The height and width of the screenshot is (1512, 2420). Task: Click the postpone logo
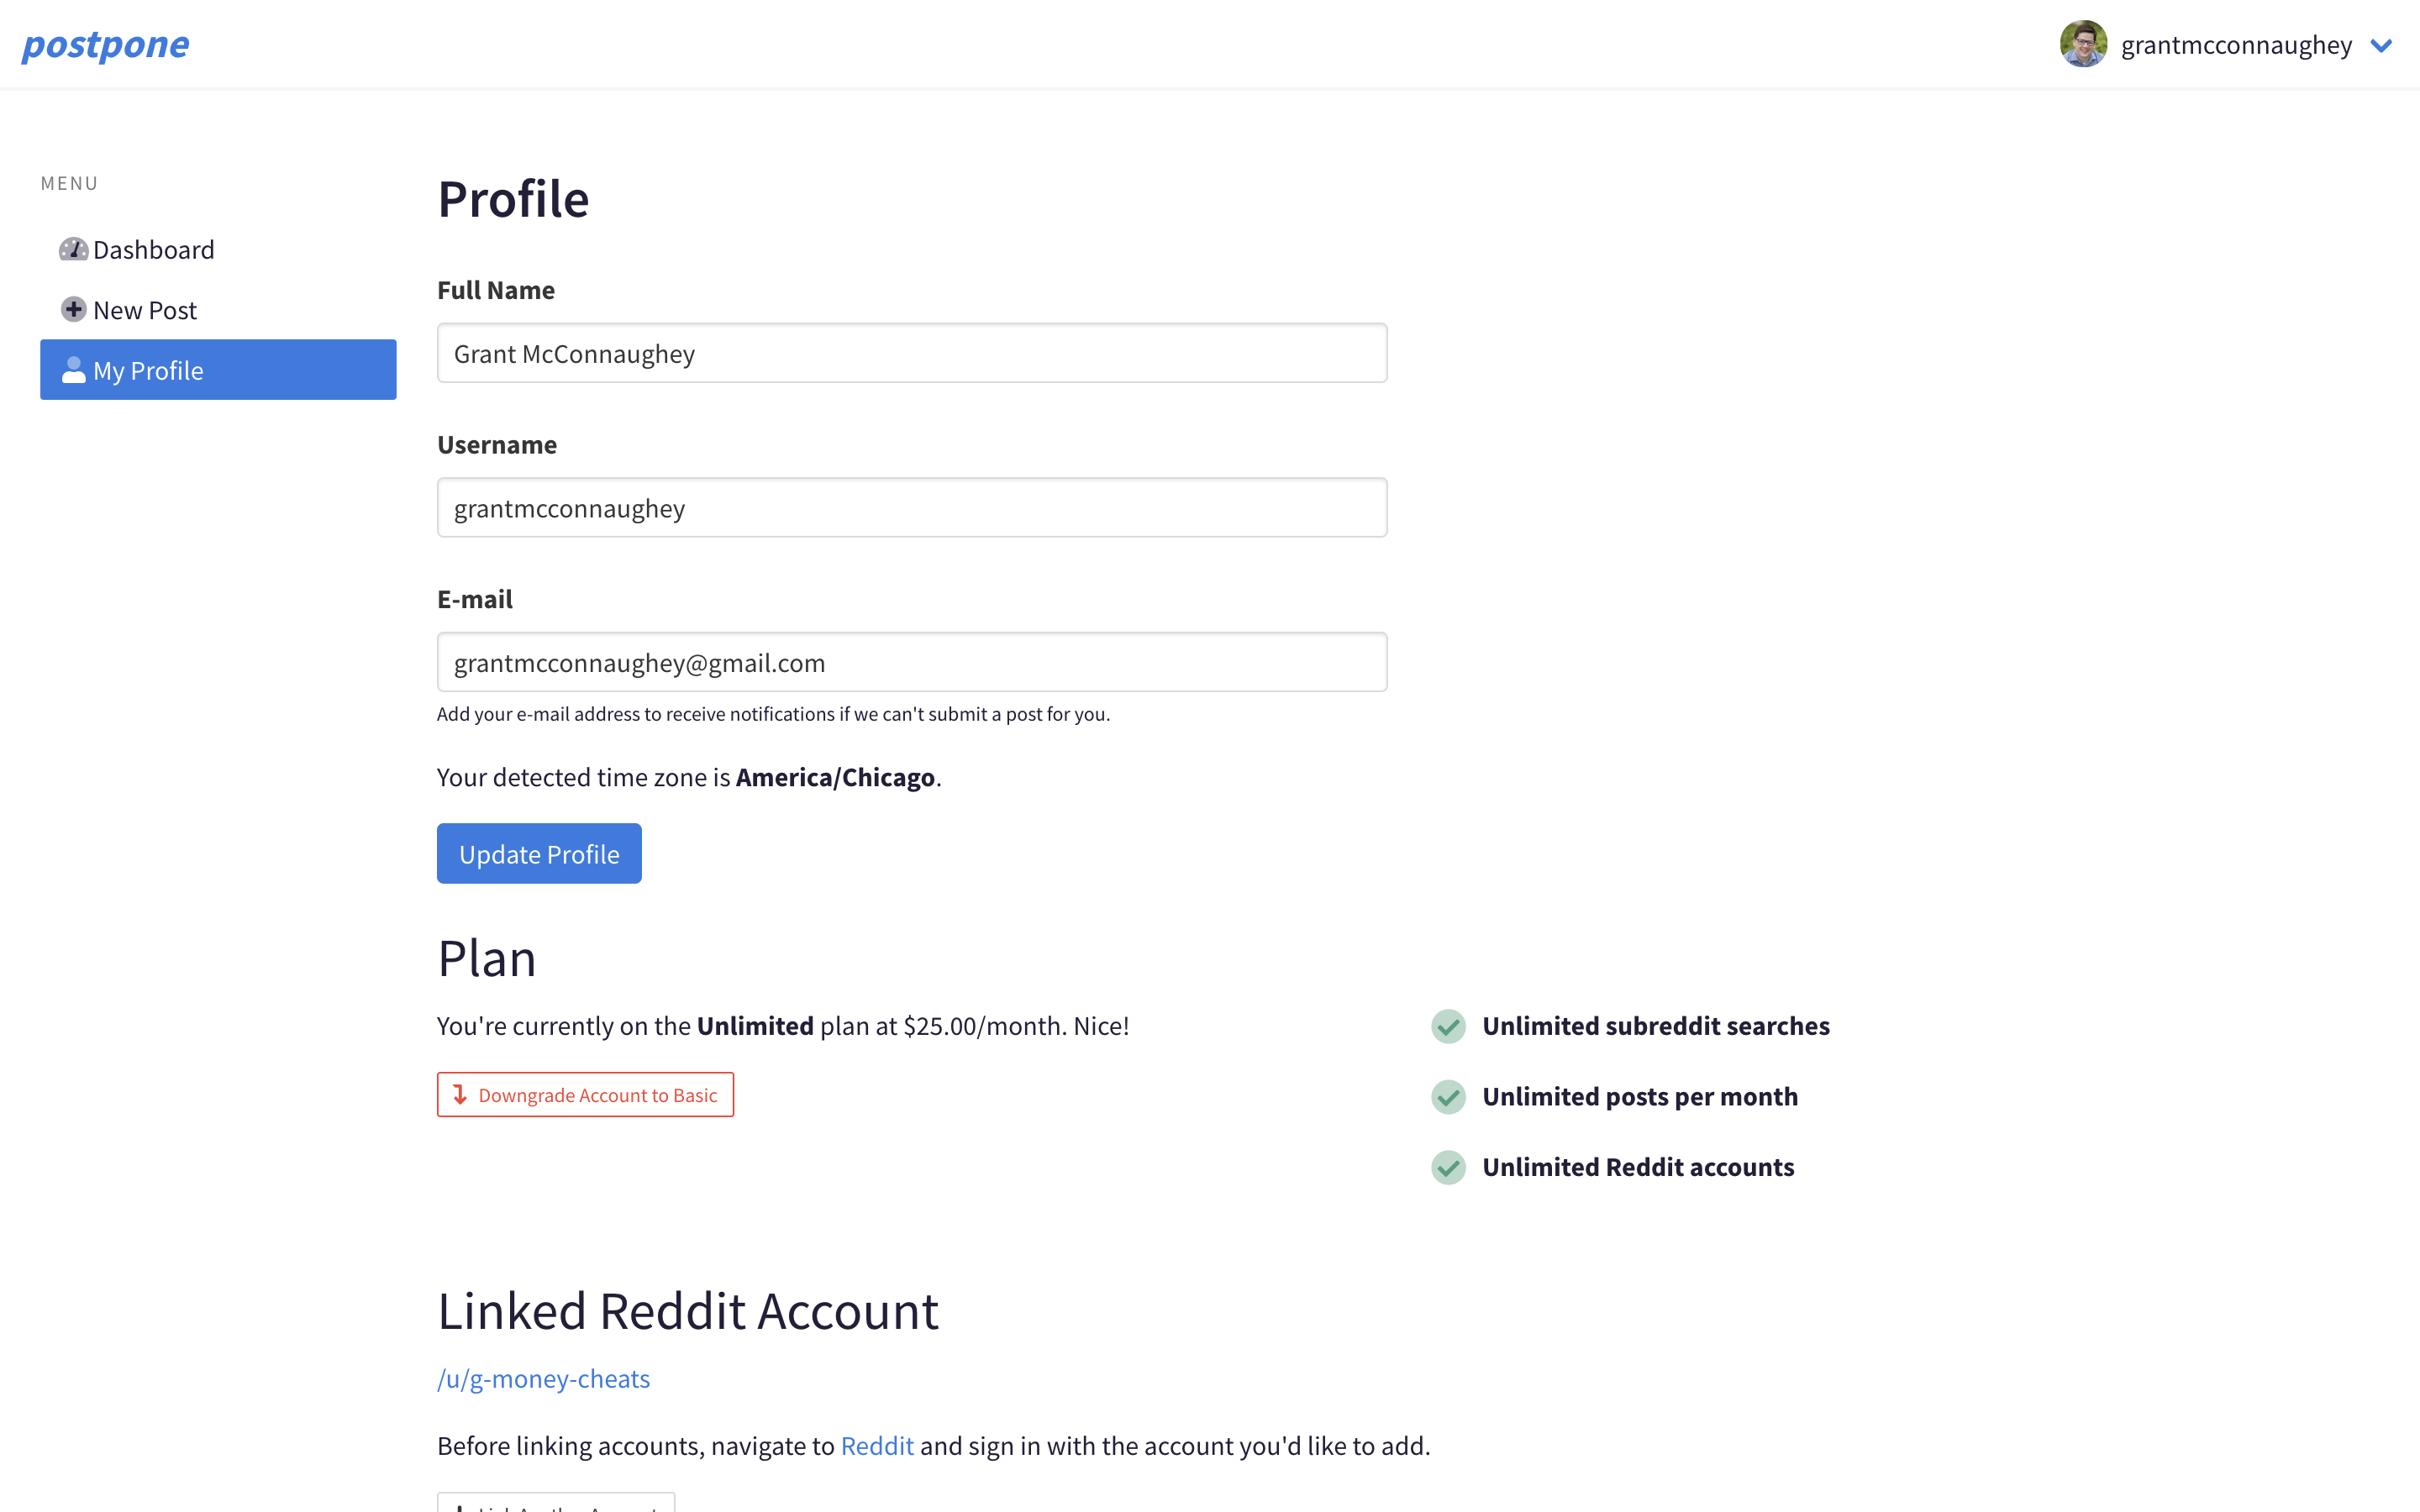(105, 44)
